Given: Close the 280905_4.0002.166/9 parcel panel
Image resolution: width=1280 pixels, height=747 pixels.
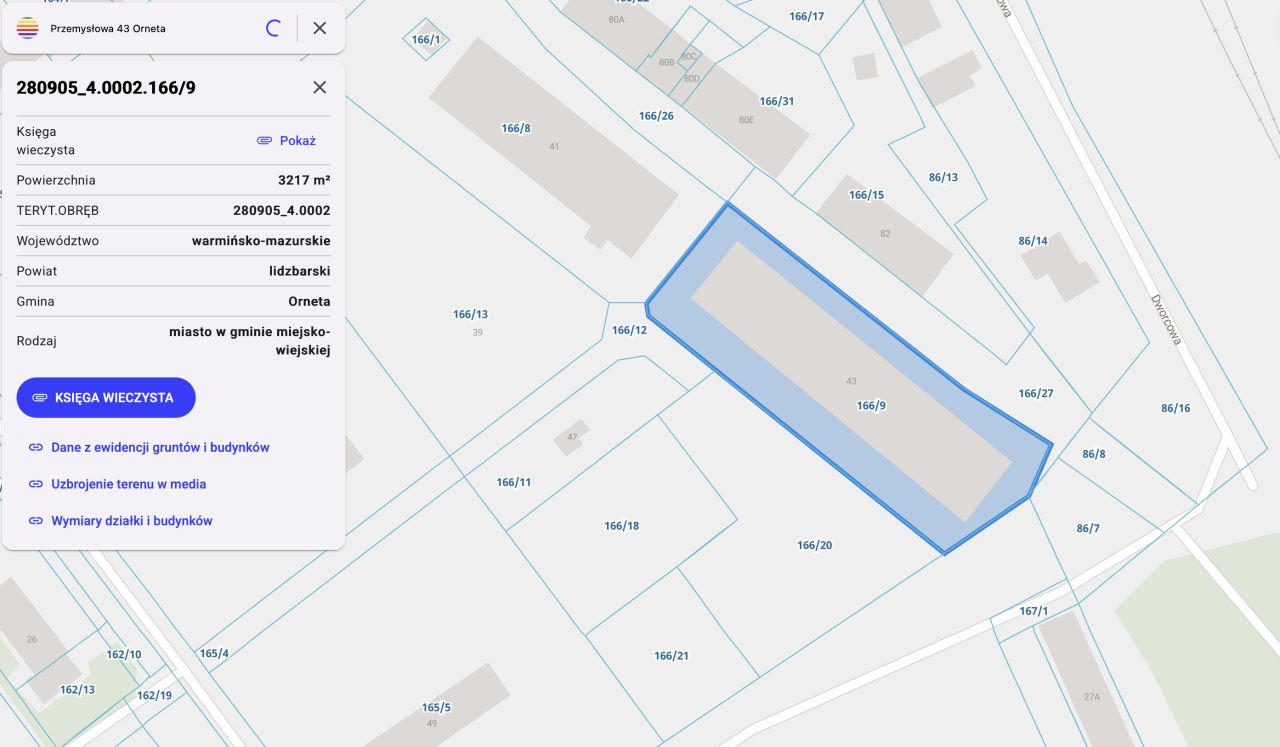Looking at the screenshot, I should coord(320,87).
